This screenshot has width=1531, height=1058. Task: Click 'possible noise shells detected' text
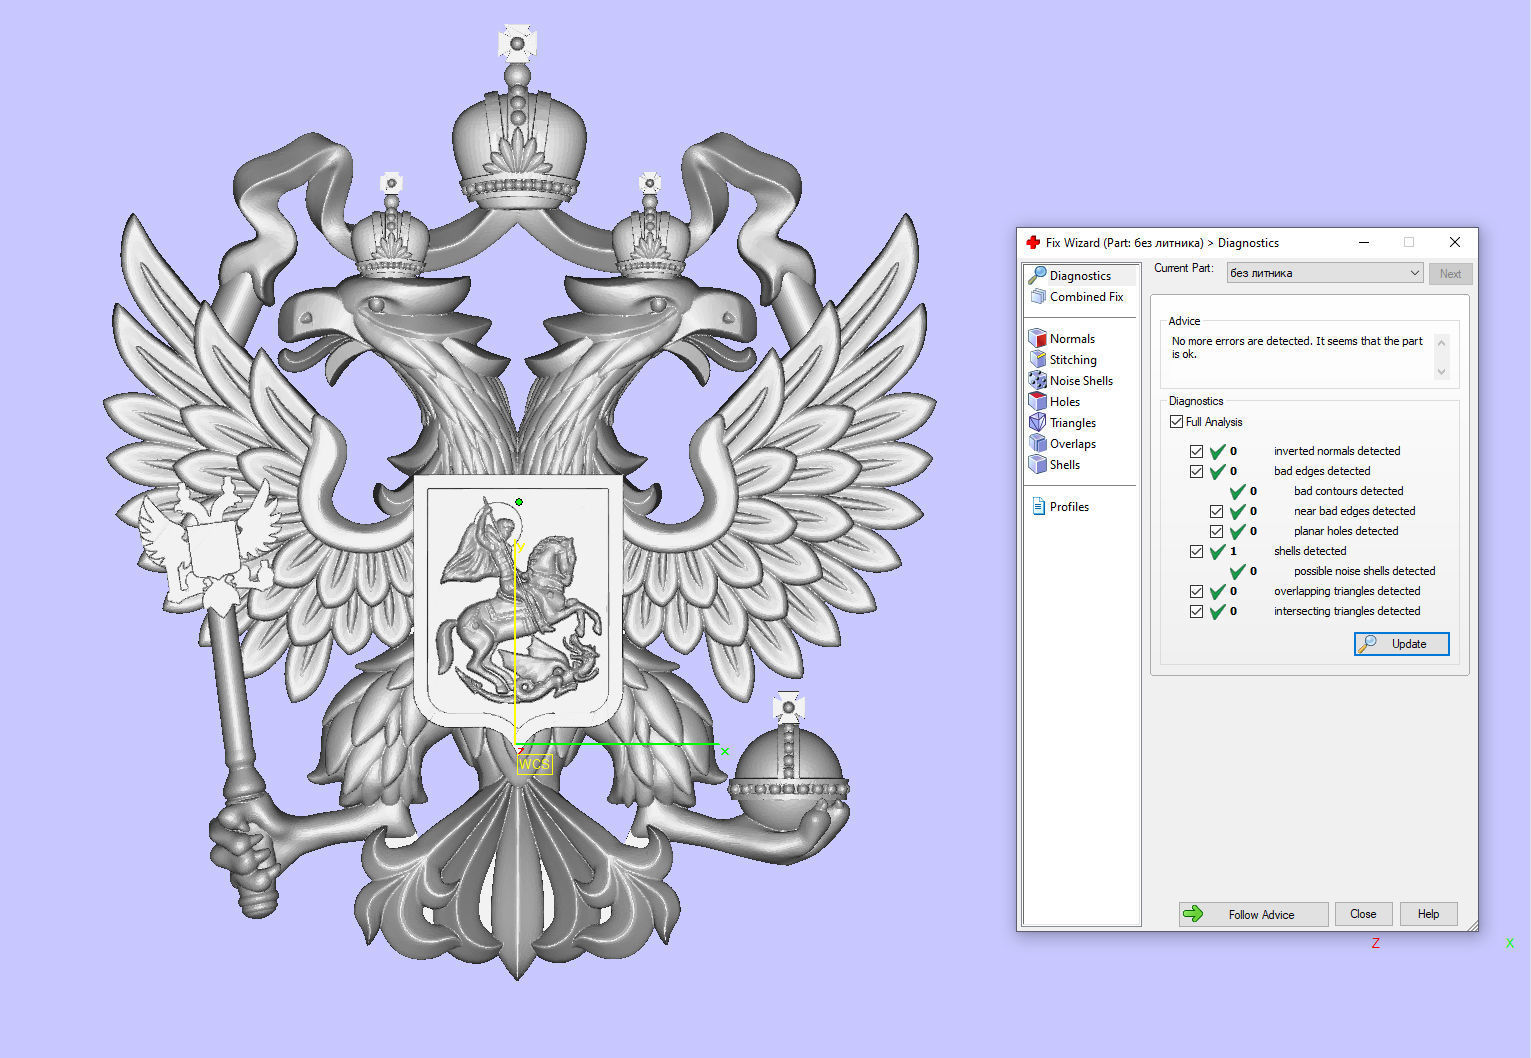click(1364, 571)
